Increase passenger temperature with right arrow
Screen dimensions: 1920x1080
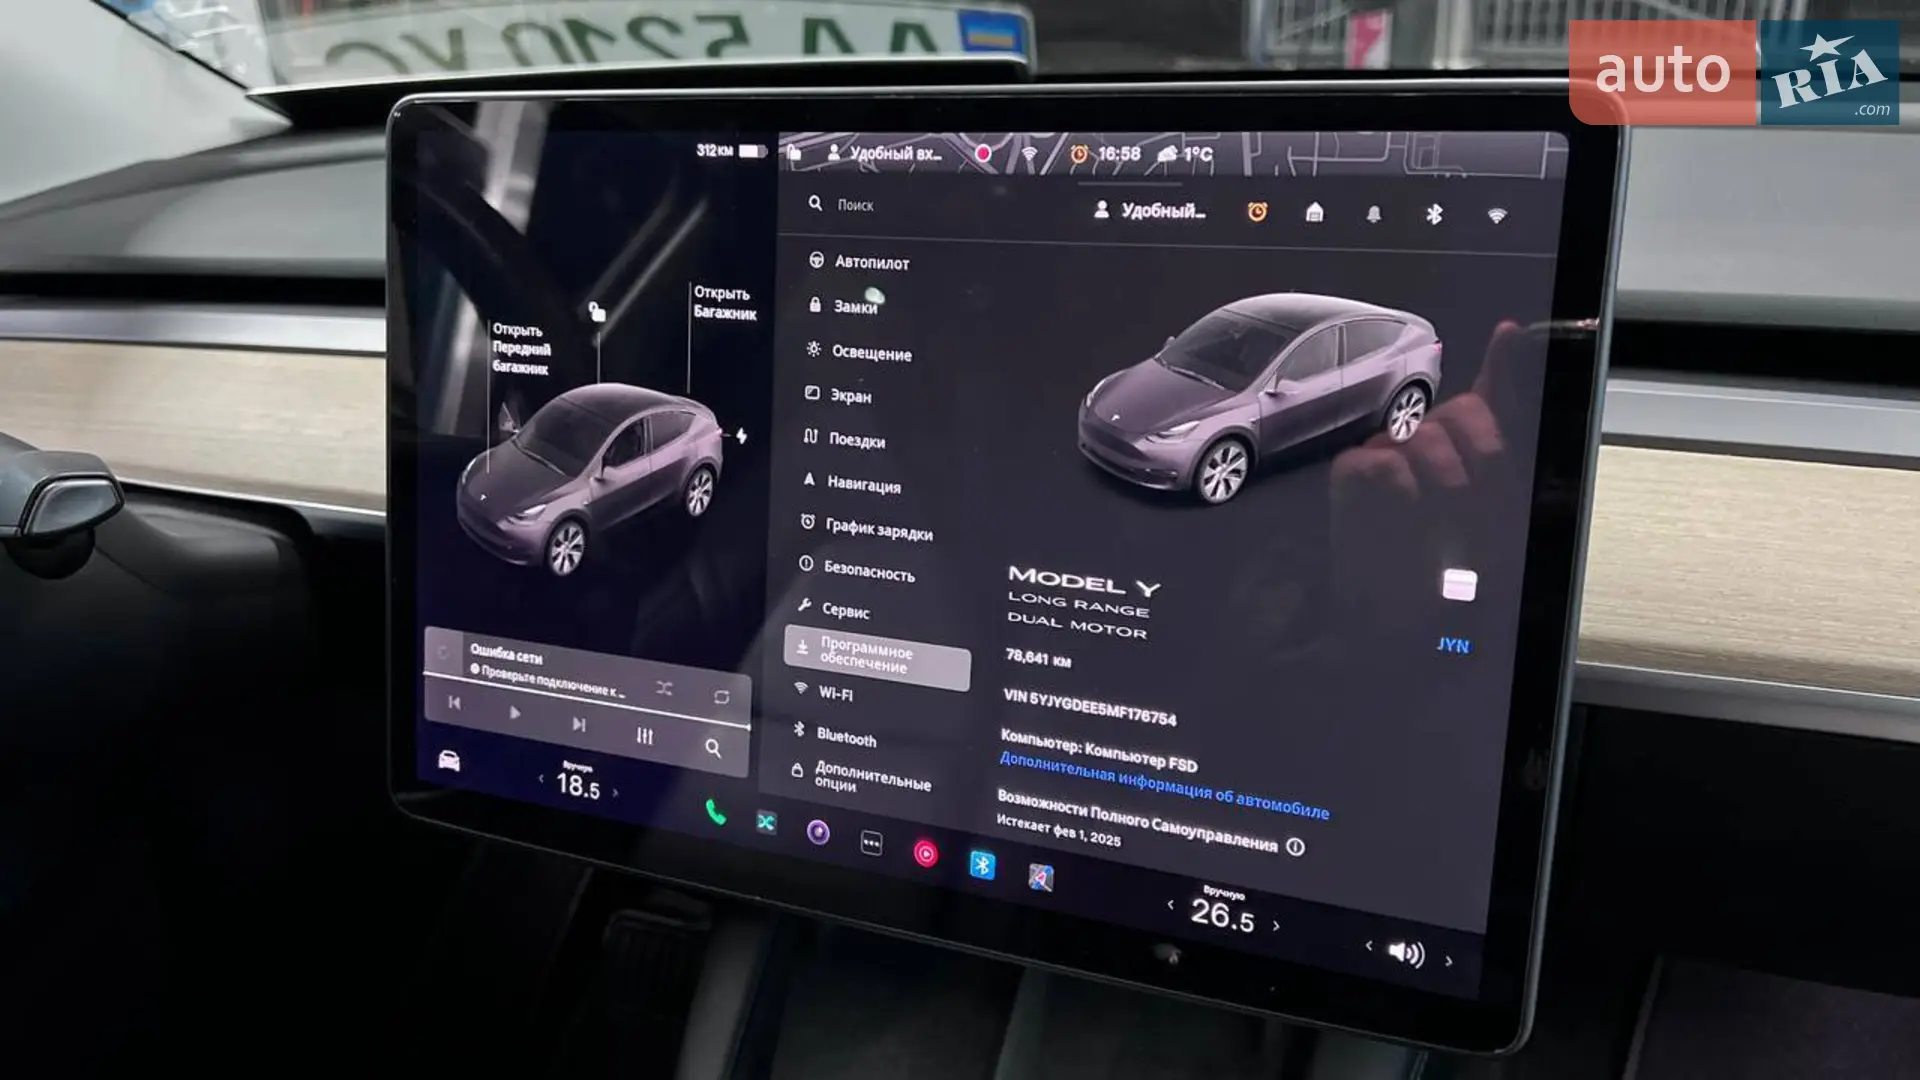[1276, 925]
